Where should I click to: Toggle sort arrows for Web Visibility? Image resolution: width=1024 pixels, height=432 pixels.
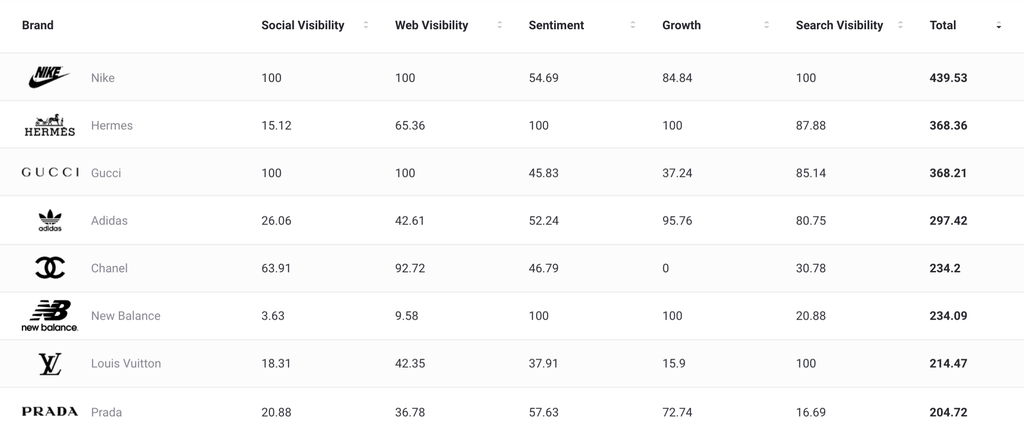point(500,25)
